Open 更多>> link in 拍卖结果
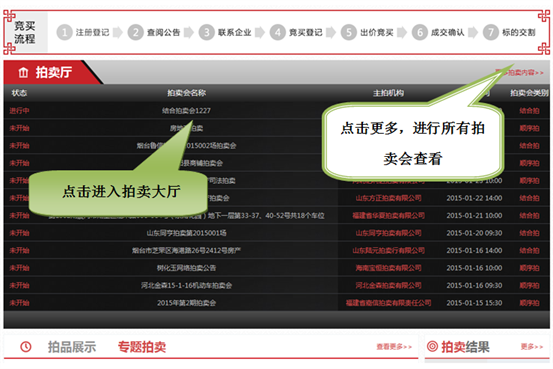The width and height of the screenshot is (553, 369). click(x=532, y=347)
